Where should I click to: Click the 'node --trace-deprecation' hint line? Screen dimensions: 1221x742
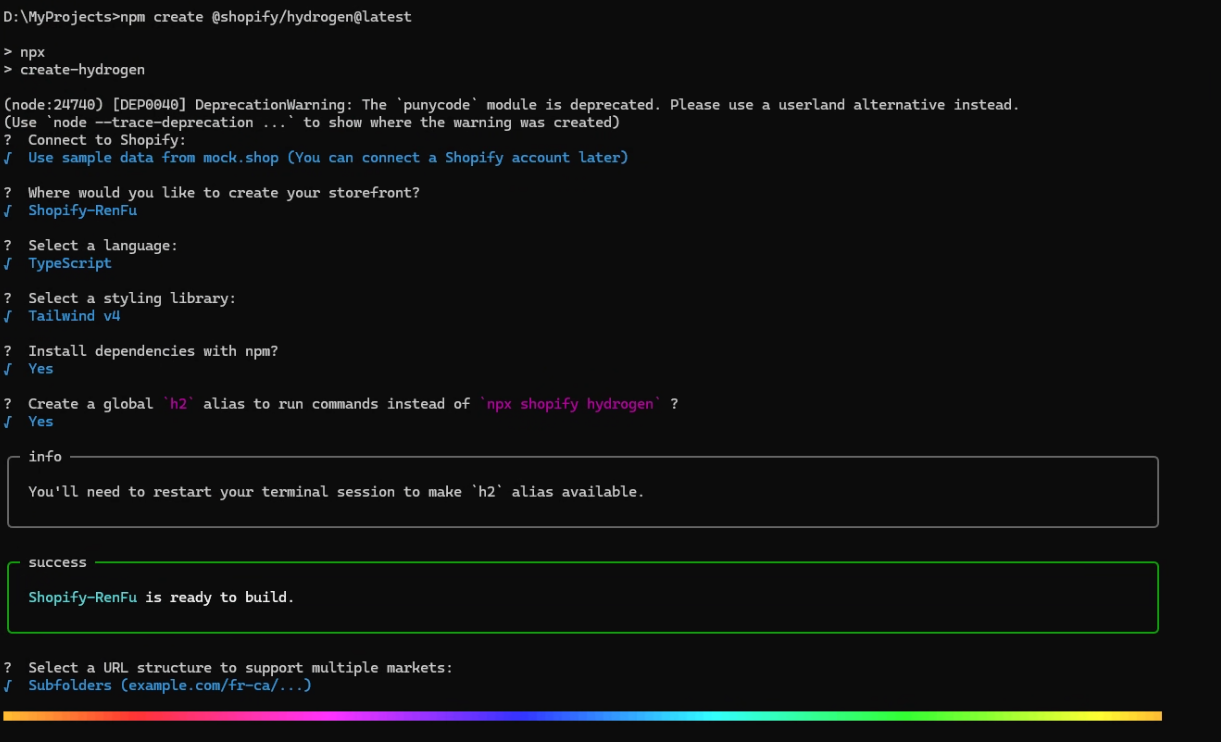[311, 122]
